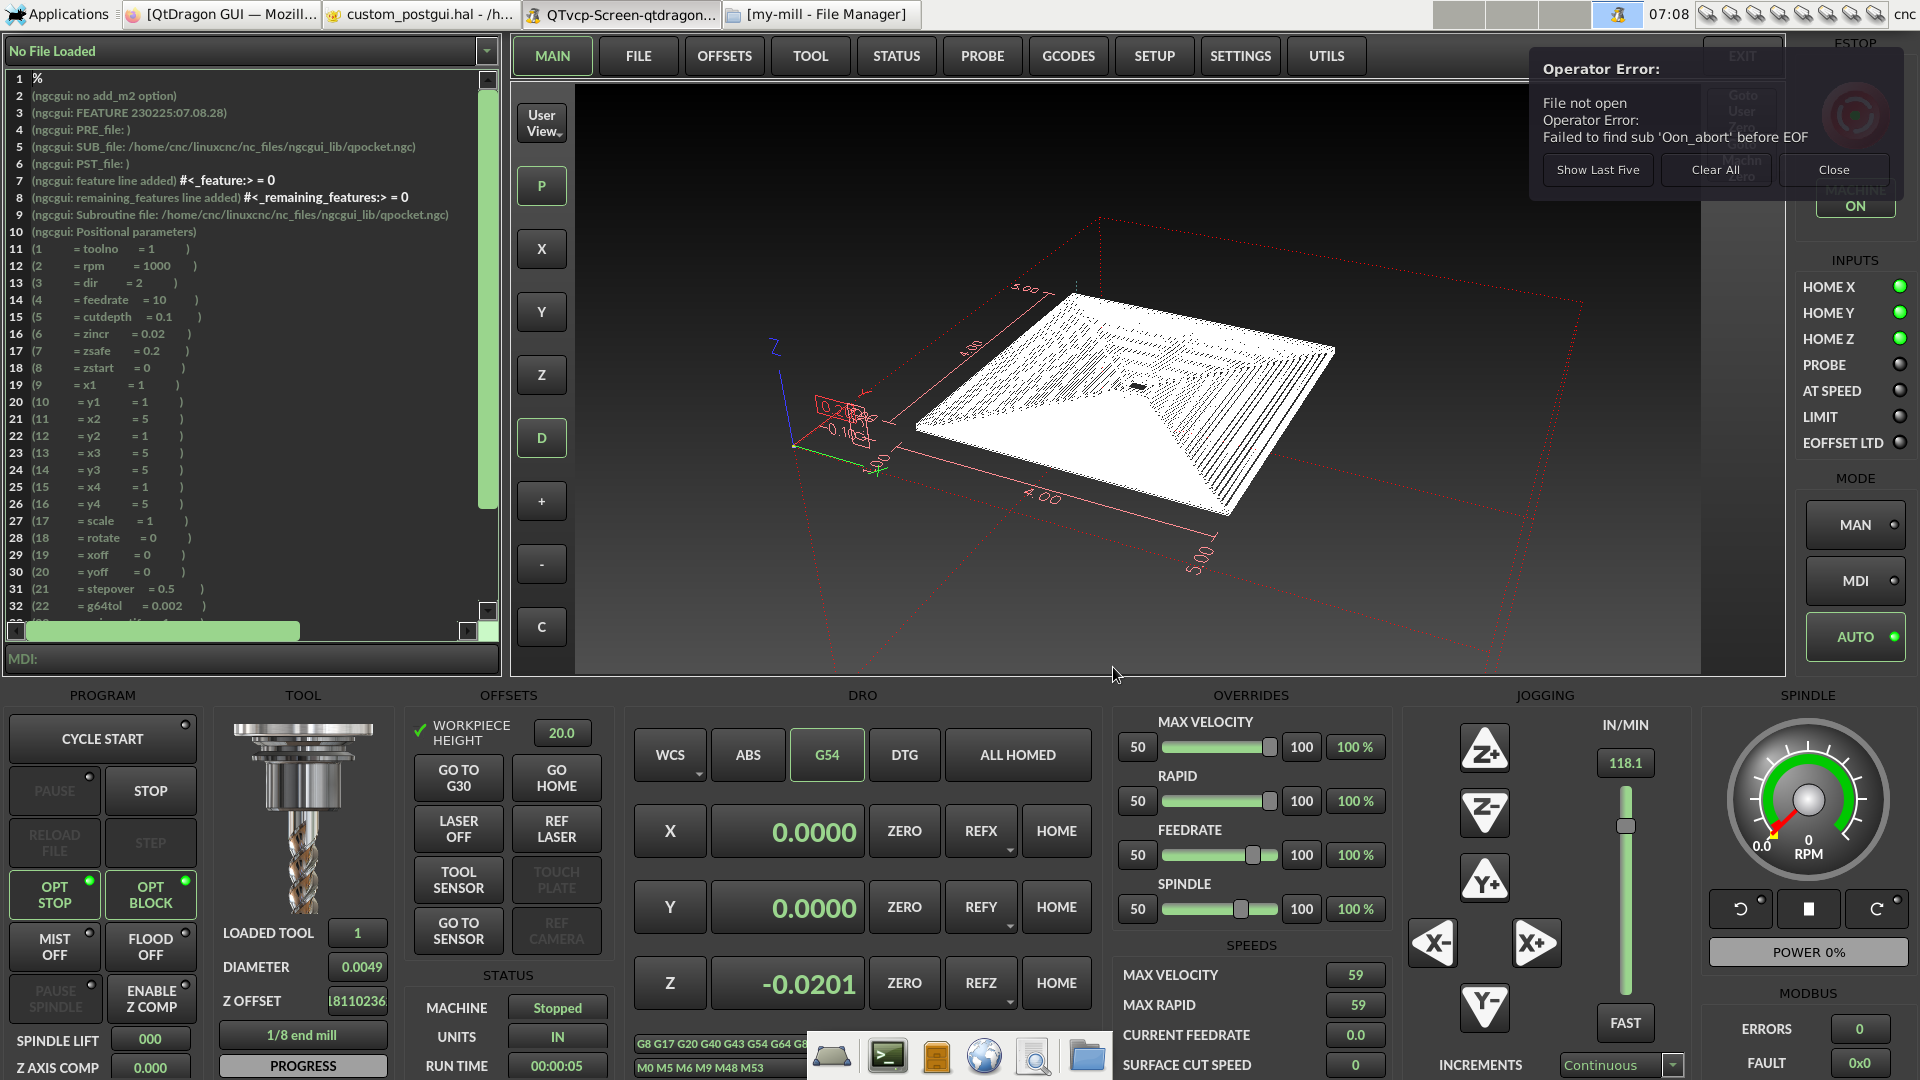
Task: Jog Z axis up with Z+ arrow
Action: [1485, 749]
